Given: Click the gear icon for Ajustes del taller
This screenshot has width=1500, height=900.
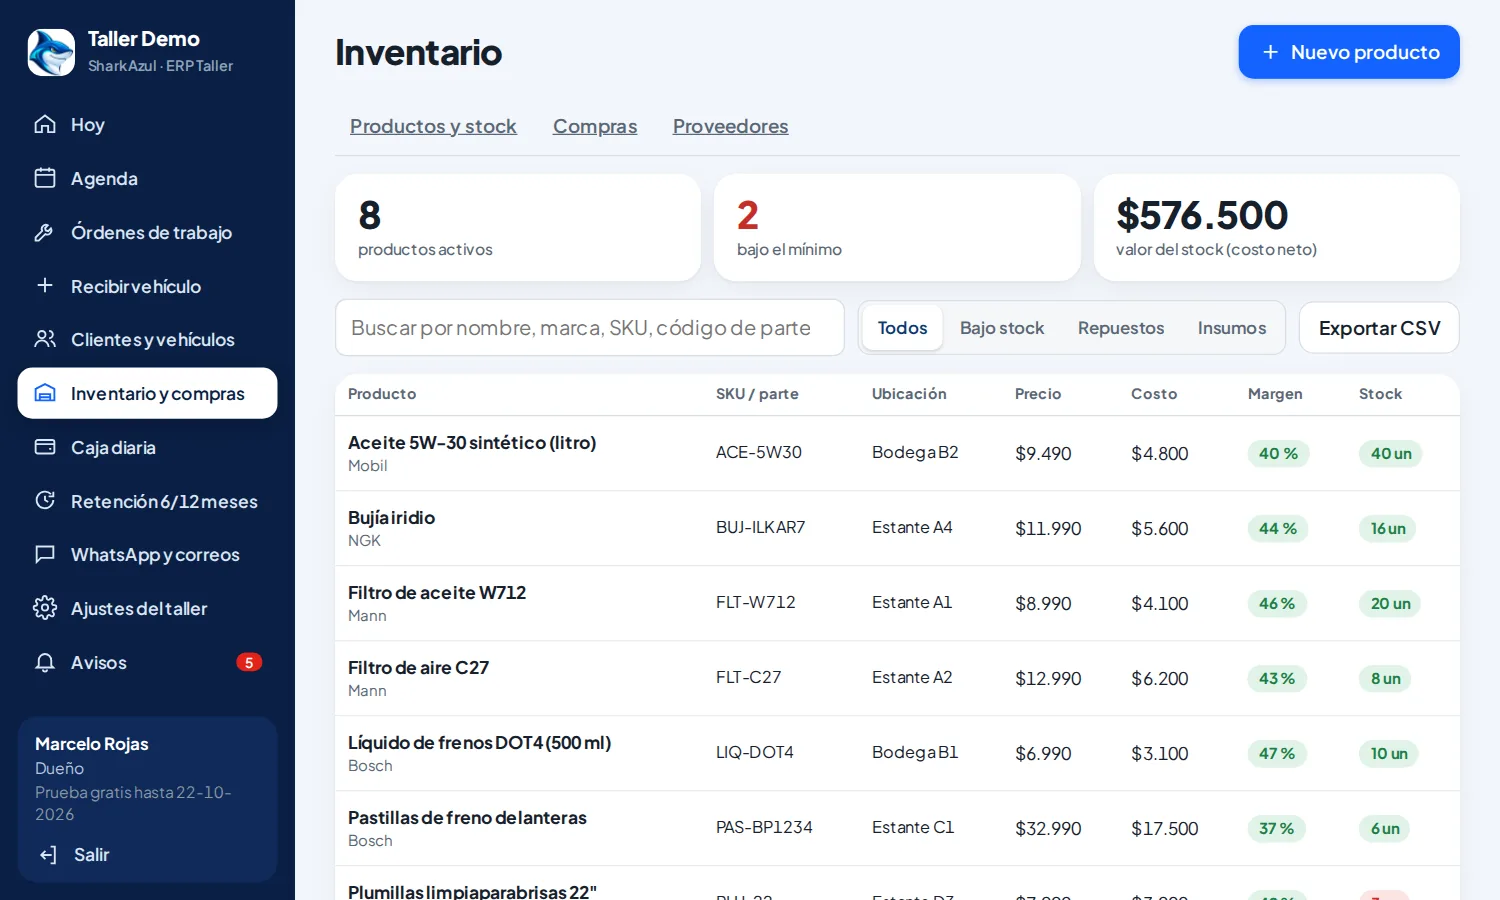Looking at the screenshot, I should coord(45,608).
